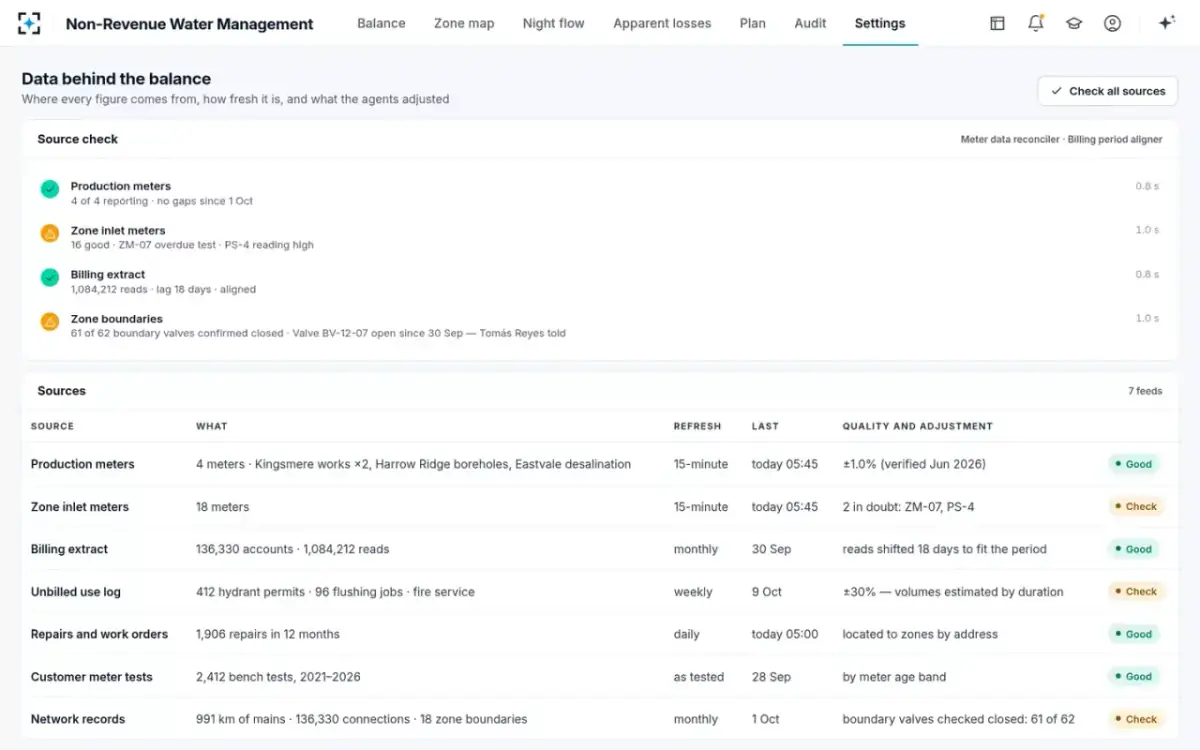Click '2 in doubt: ZM-07, PS-4' cell
Viewport: 1200px width, 750px height.
pyautogui.click(x=908, y=507)
